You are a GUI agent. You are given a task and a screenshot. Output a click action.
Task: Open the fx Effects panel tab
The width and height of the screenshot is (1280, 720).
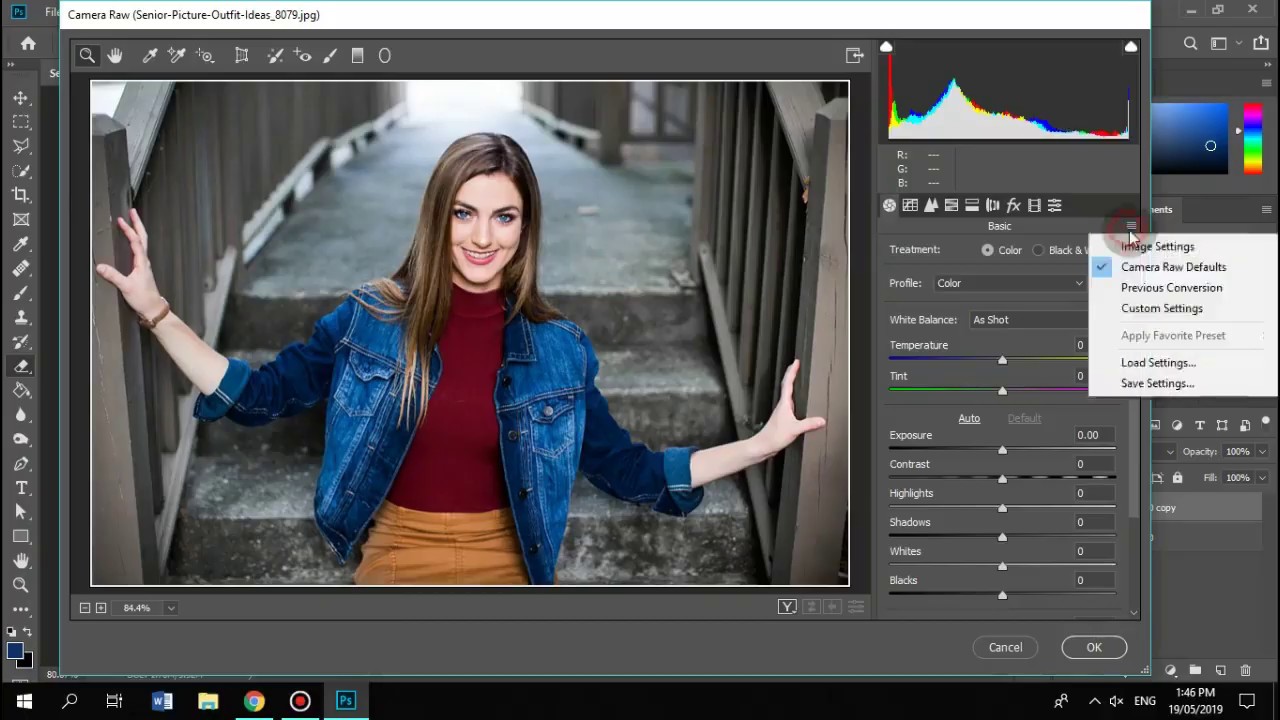coord(1013,205)
